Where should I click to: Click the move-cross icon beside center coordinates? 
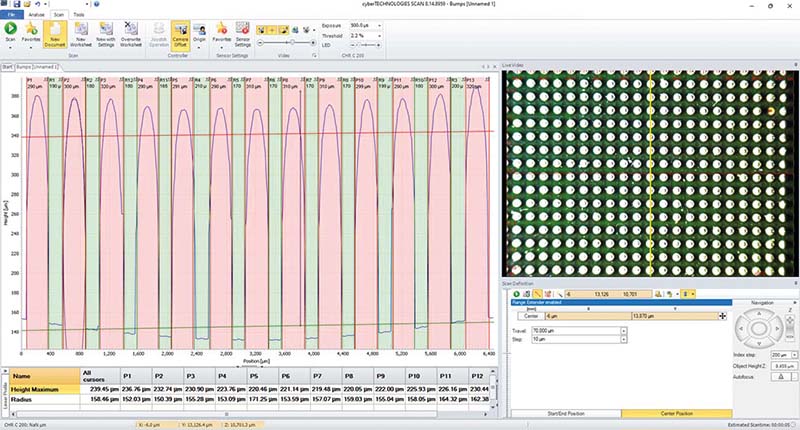tap(722, 316)
